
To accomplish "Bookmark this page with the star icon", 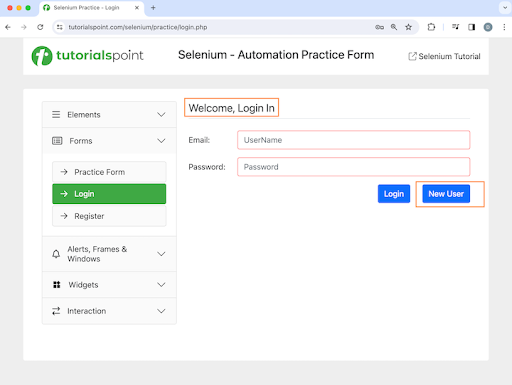I will pos(408,27).
